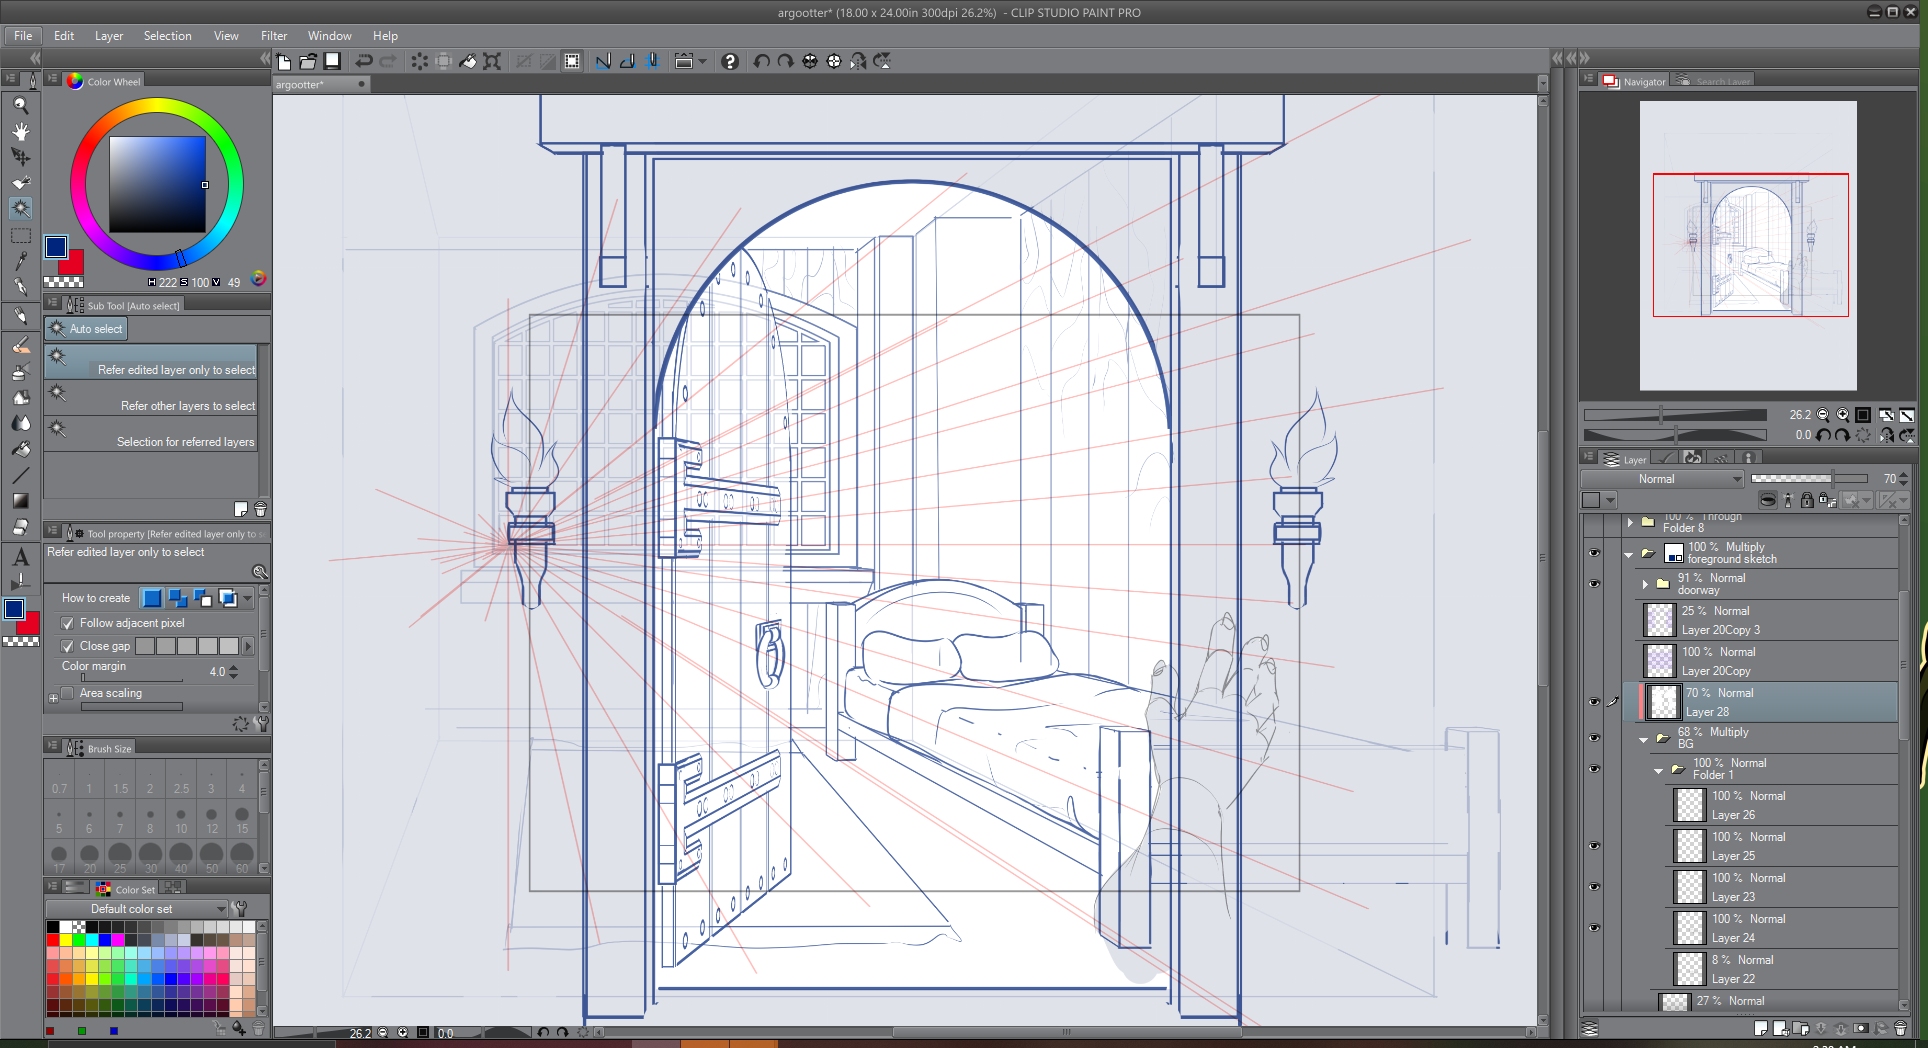Choose Refer other layers to select

[x=152, y=401]
